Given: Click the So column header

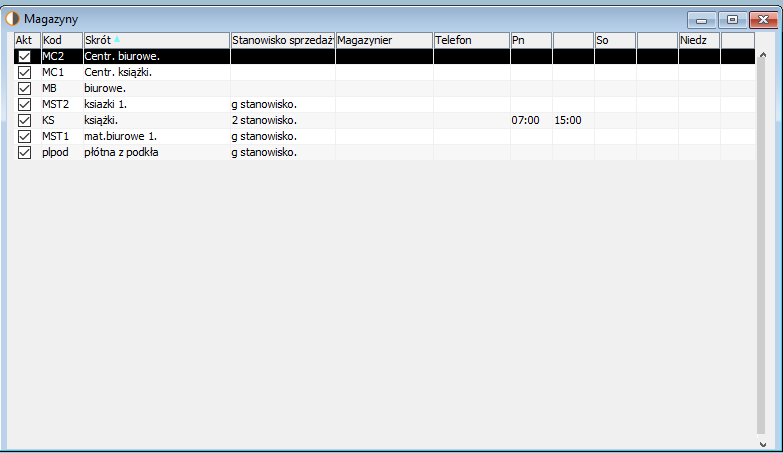Looking at the screenshot, I should [x=615, y=40].
